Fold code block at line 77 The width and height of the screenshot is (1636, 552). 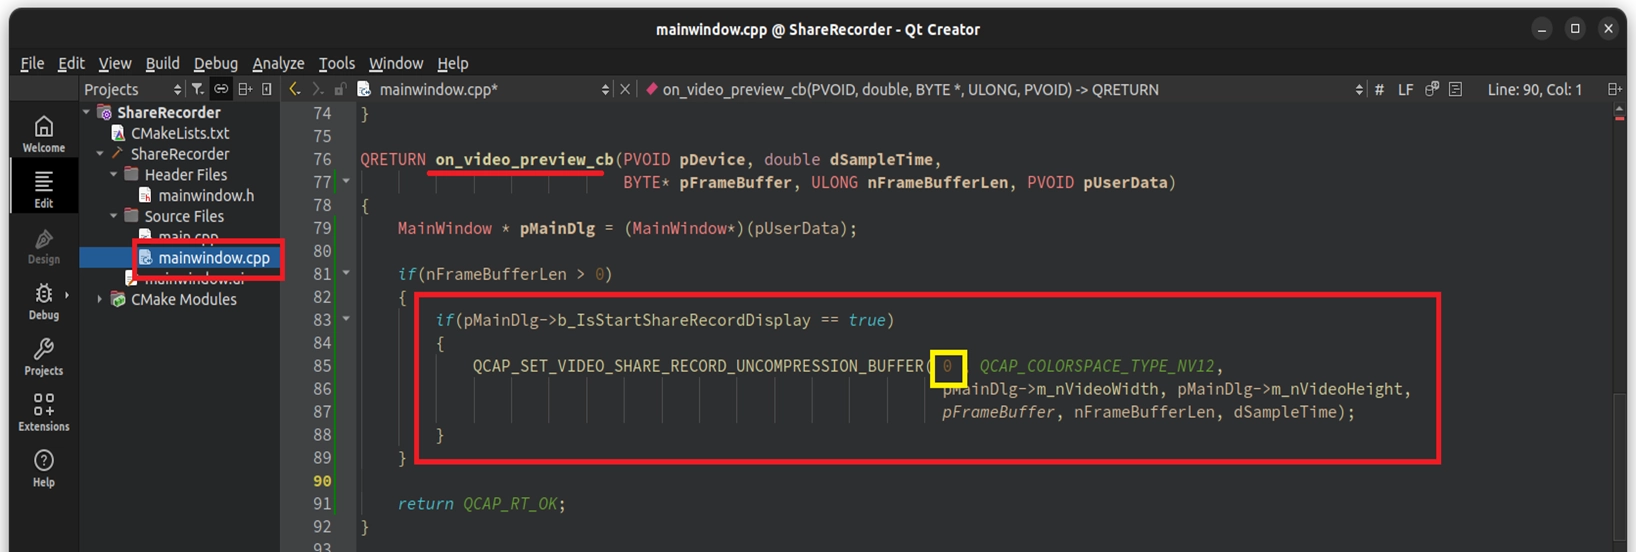[346, 182]
